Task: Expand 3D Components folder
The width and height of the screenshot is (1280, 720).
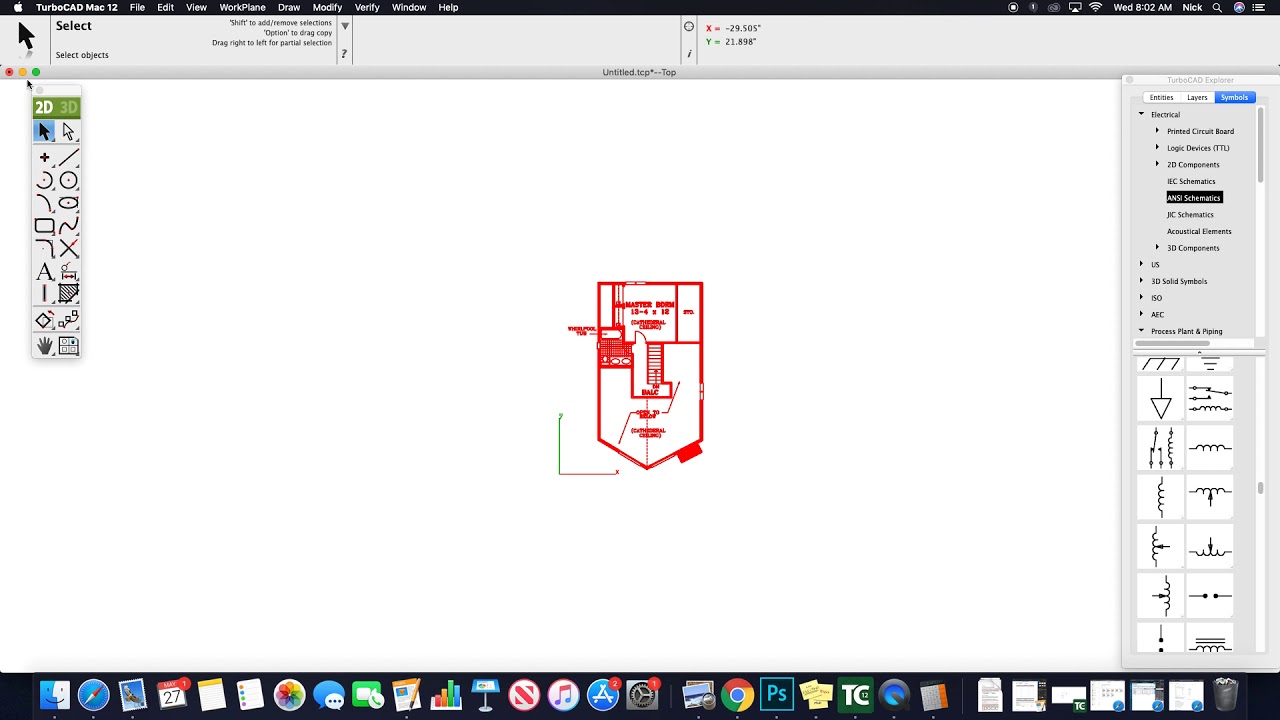Action: (x=1157, y=247)
